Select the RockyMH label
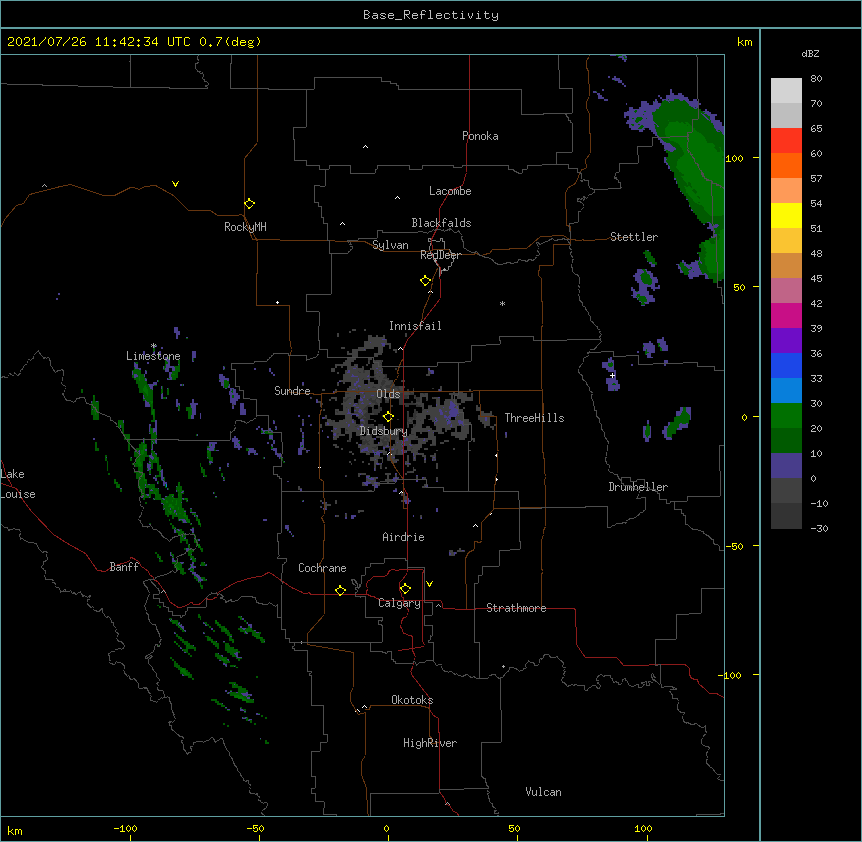 (245, 227)
